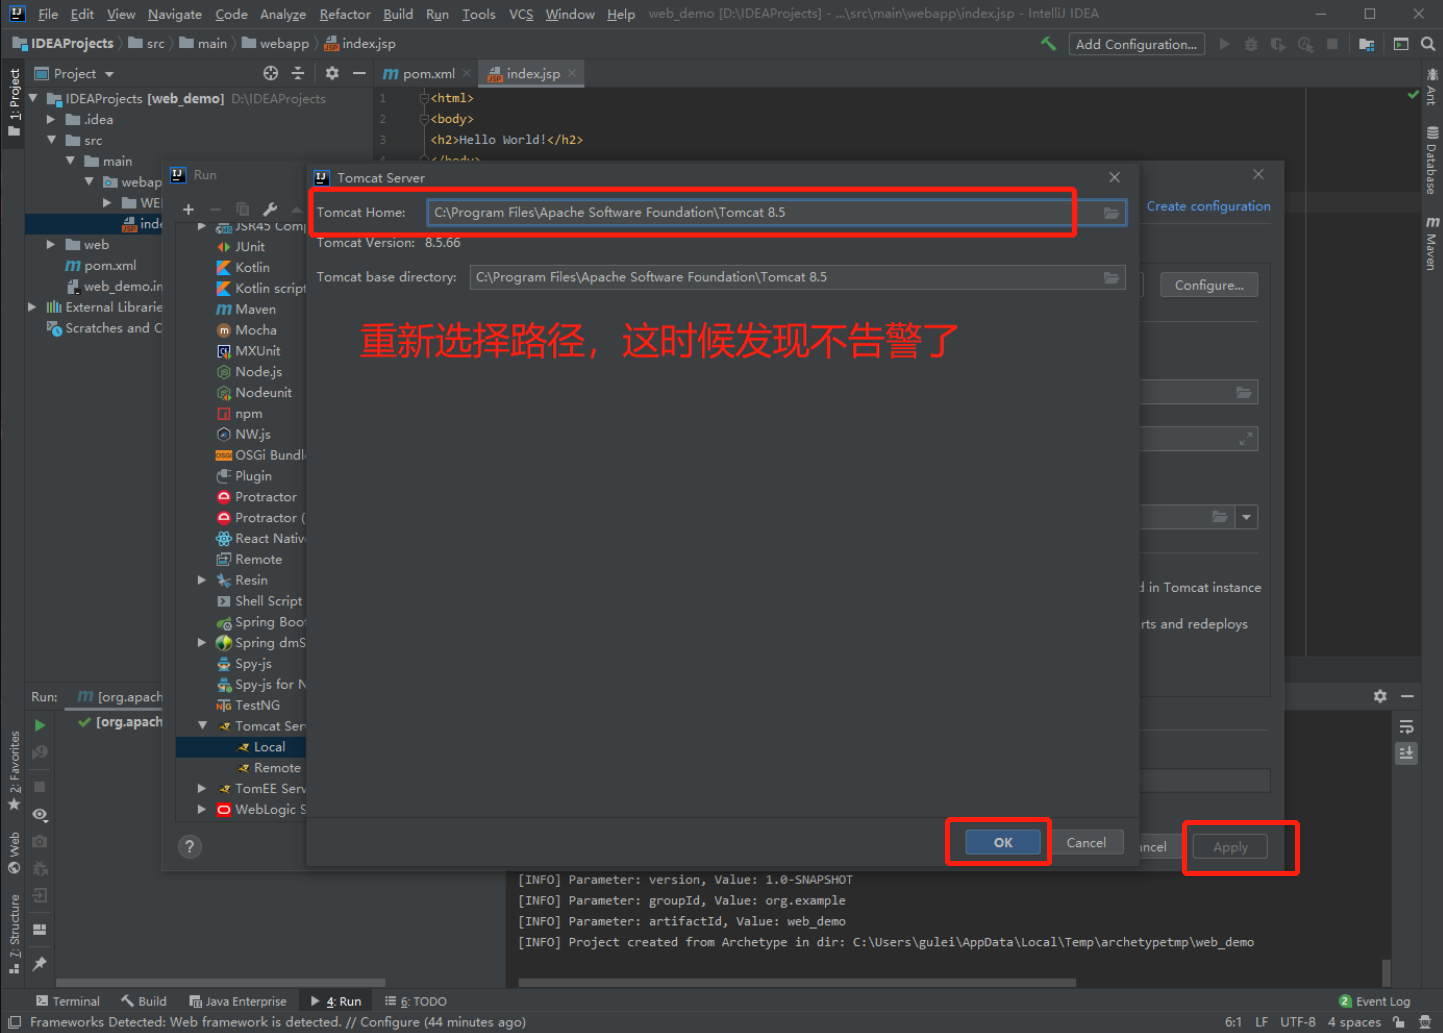Screen dimensions: 1443x1033
Task: Browse for the Tomcat base directory folder
Action: pos(1111,278)
